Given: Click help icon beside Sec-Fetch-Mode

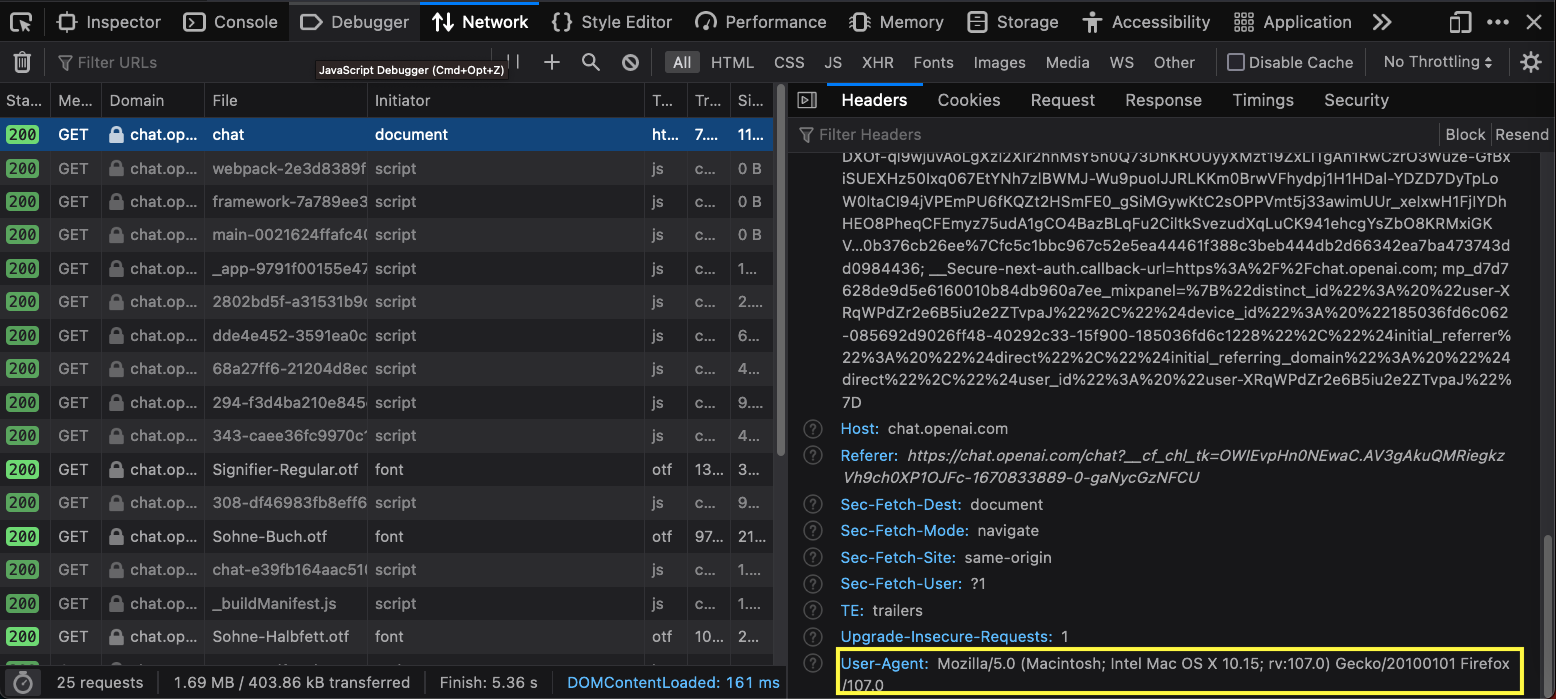Looking at the screenshot, I should point(814,531).
